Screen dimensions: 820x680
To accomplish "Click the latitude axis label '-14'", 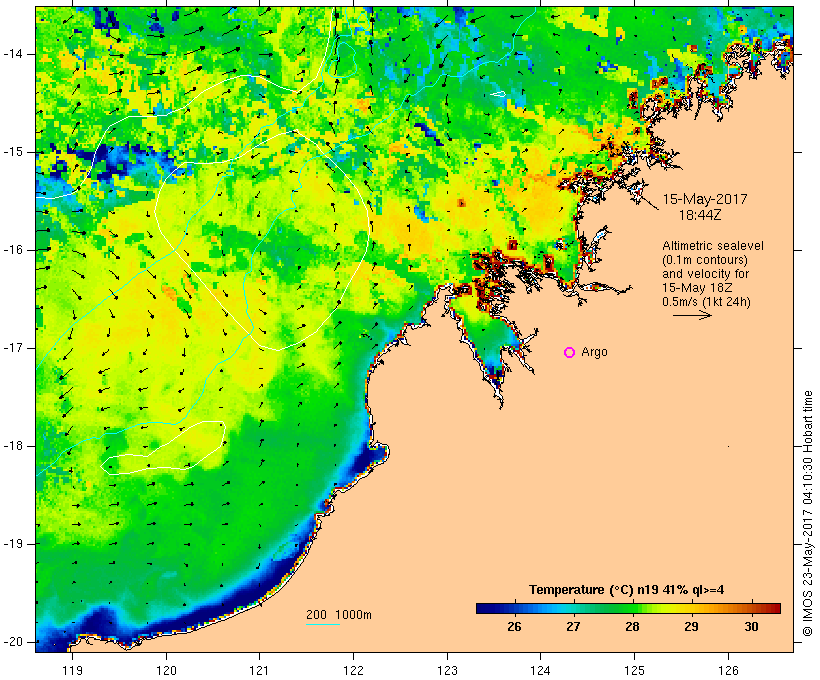I will click(x=13, y=54).
